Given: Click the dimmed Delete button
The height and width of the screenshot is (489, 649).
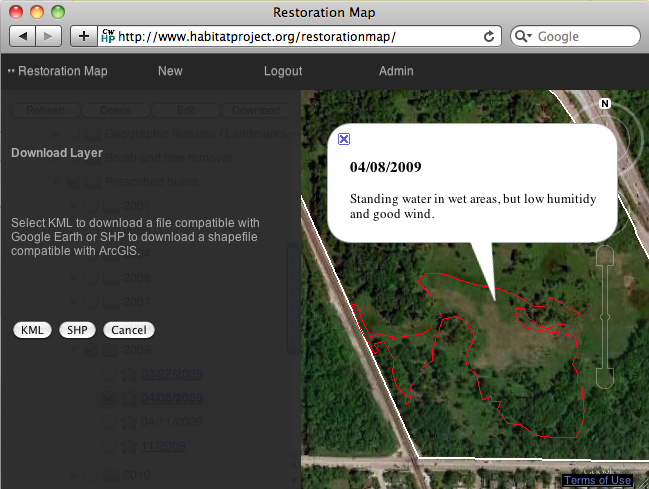Looking at the screenshot, I should click(x=115, y=110).
